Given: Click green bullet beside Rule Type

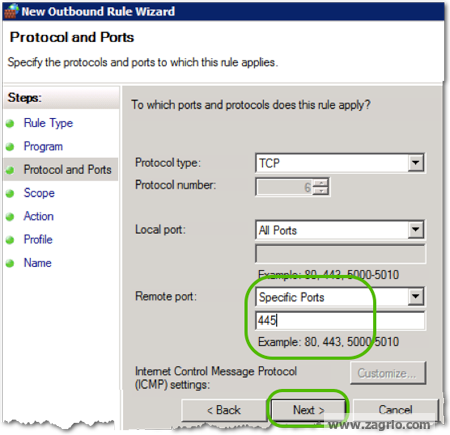Looking at the screenshot, I should [x=10, y=124].
